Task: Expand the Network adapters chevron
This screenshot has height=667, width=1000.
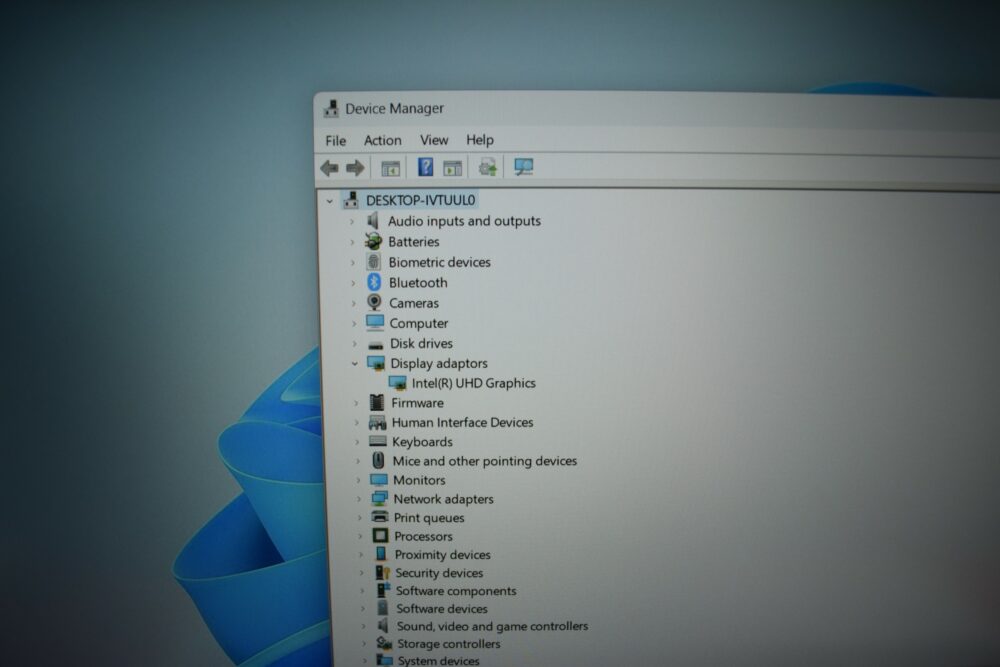Action: click(359, 499)
